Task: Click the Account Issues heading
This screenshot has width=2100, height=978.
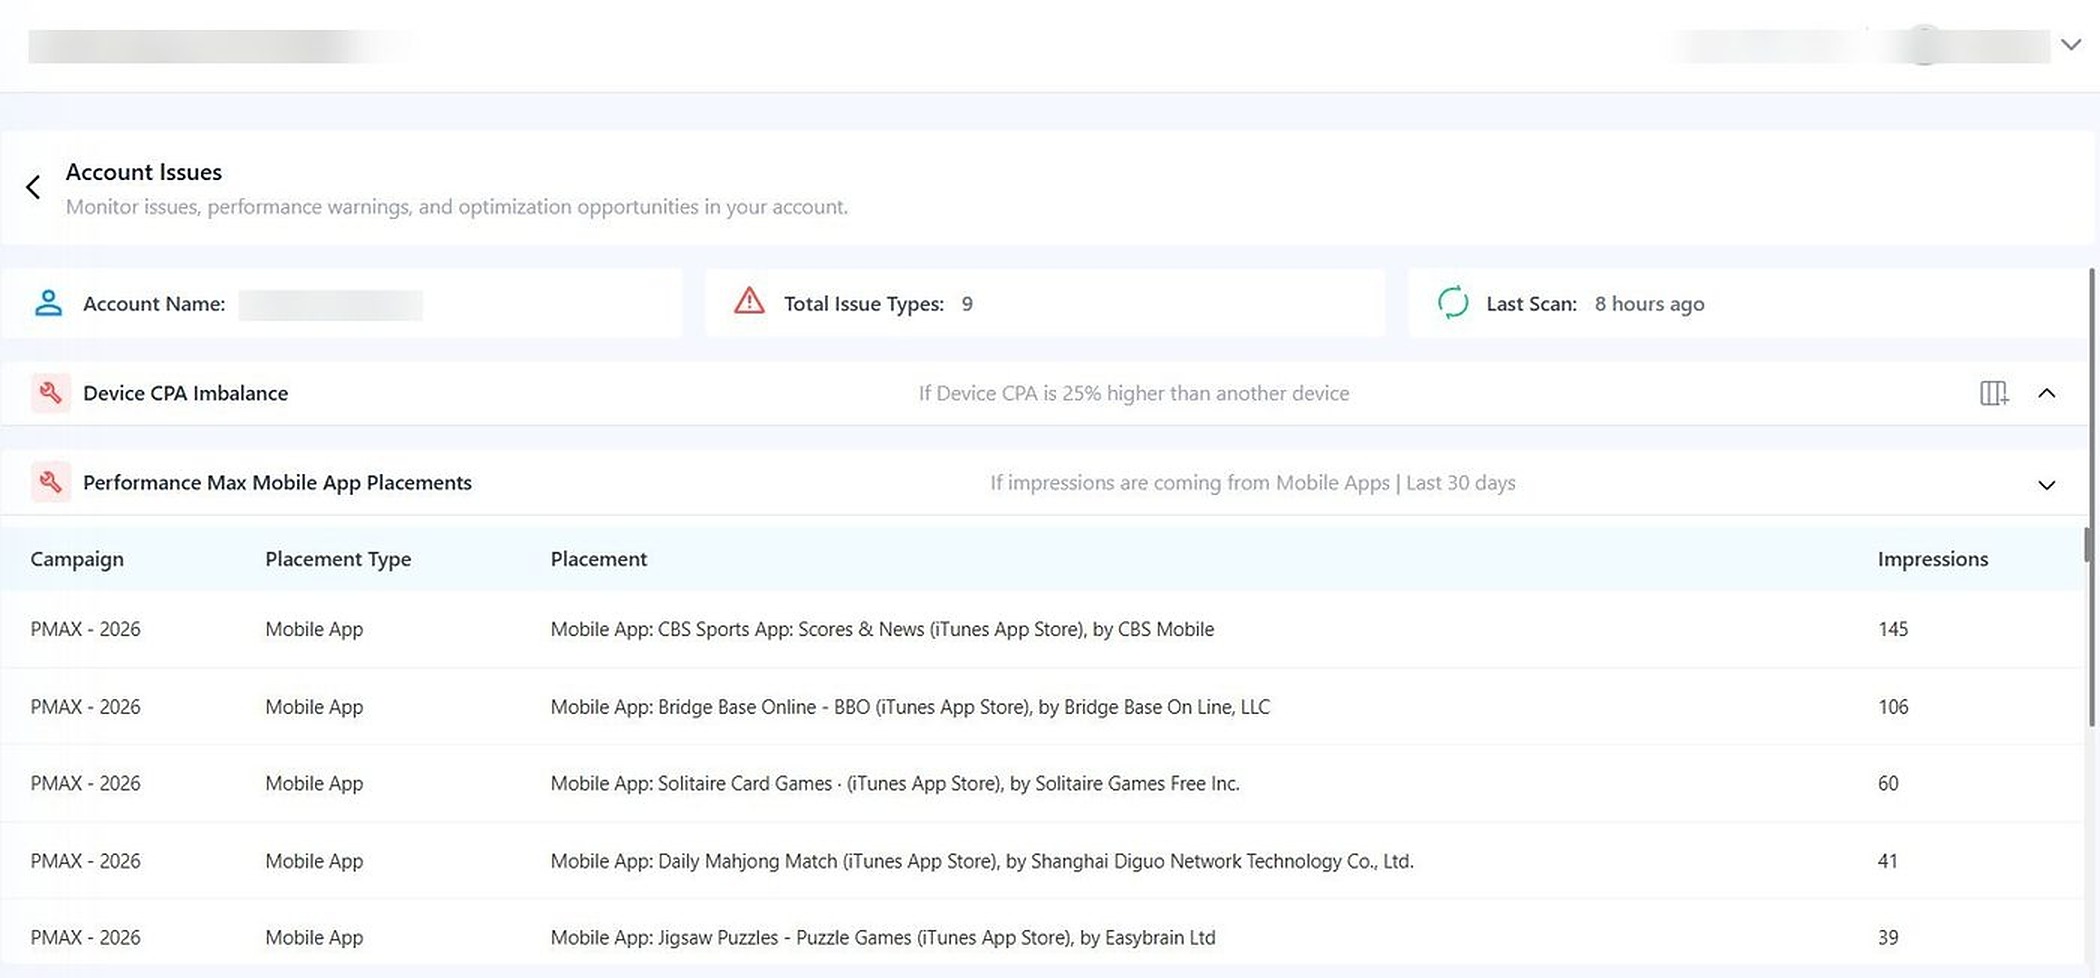Action: (144, 172)
